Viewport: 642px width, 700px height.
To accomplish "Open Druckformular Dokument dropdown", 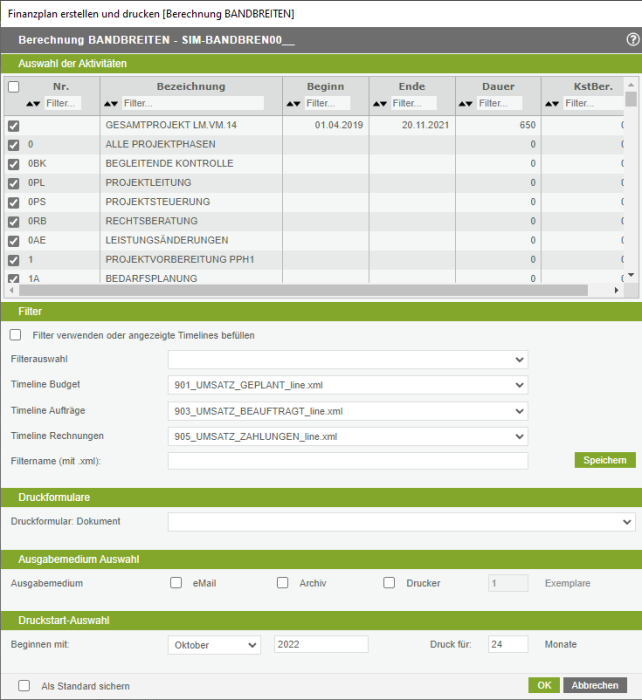I will [x=401, y=522].
